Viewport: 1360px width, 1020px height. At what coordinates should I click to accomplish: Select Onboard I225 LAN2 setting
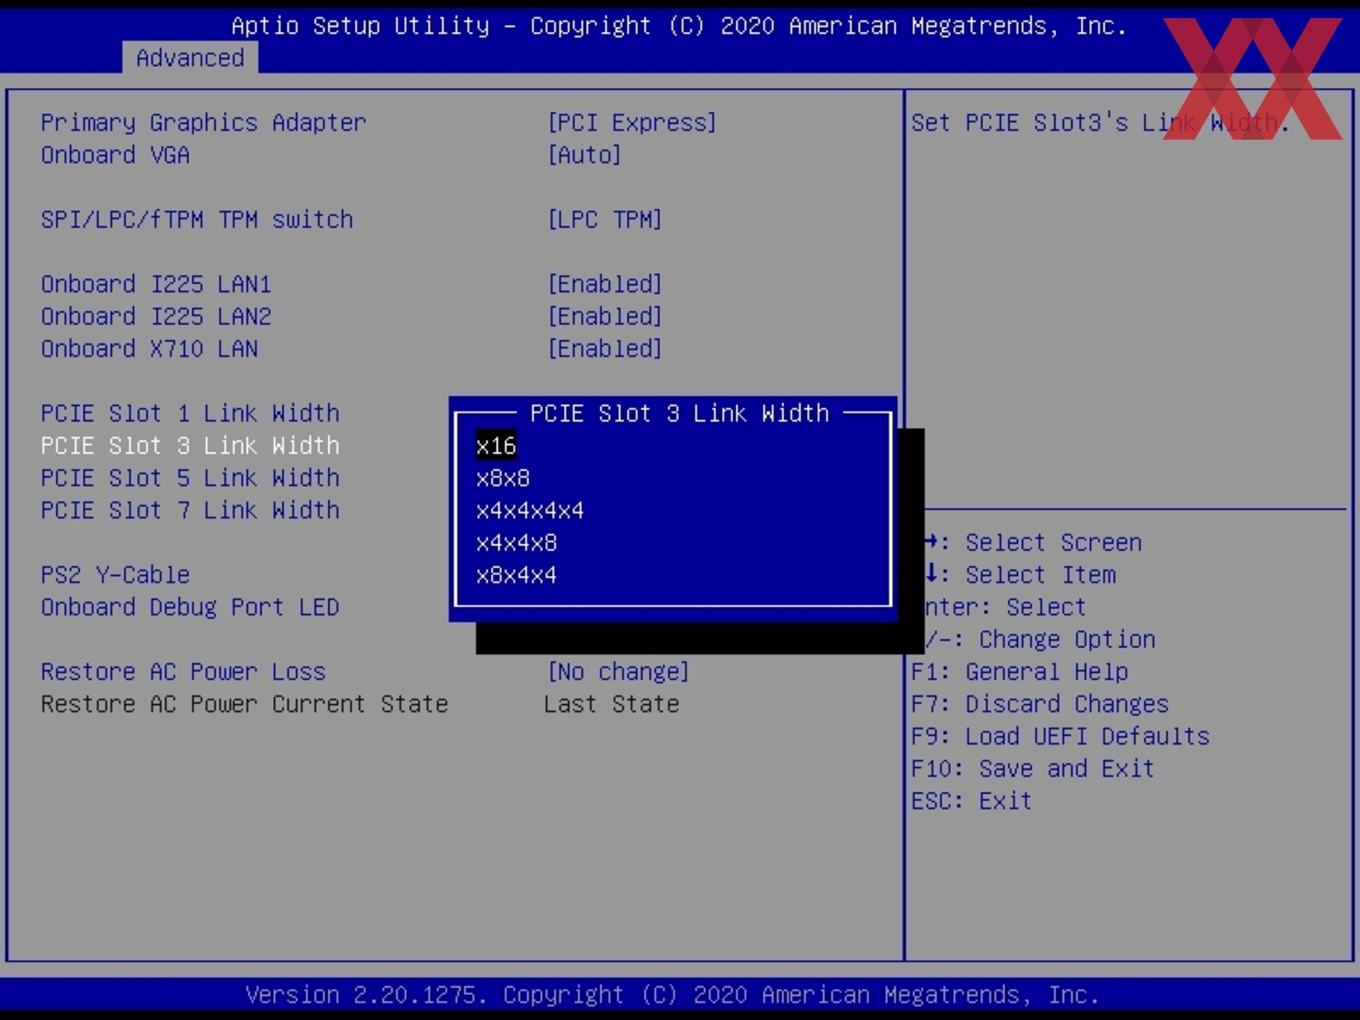(x=156, y=317)
